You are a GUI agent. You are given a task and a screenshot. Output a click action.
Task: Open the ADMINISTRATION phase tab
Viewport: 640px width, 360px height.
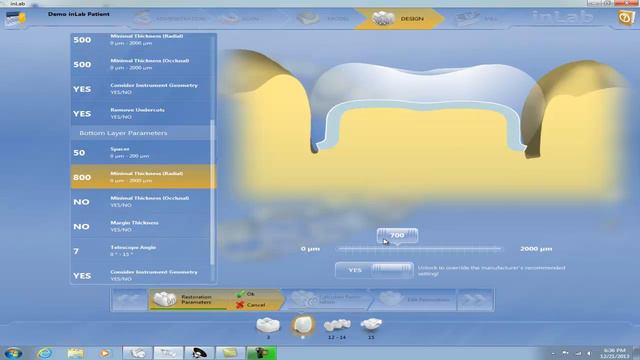[x=171, y=19]
